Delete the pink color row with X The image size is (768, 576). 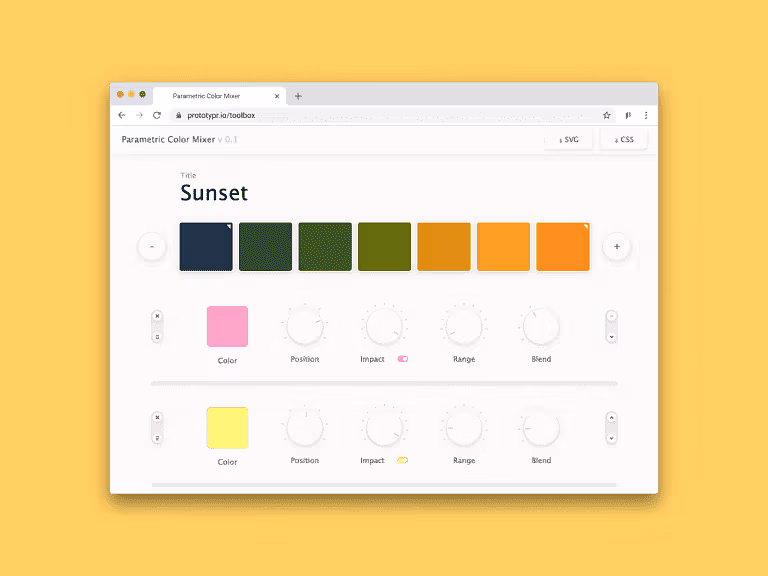pyautogui.click(x=157, y=317)
